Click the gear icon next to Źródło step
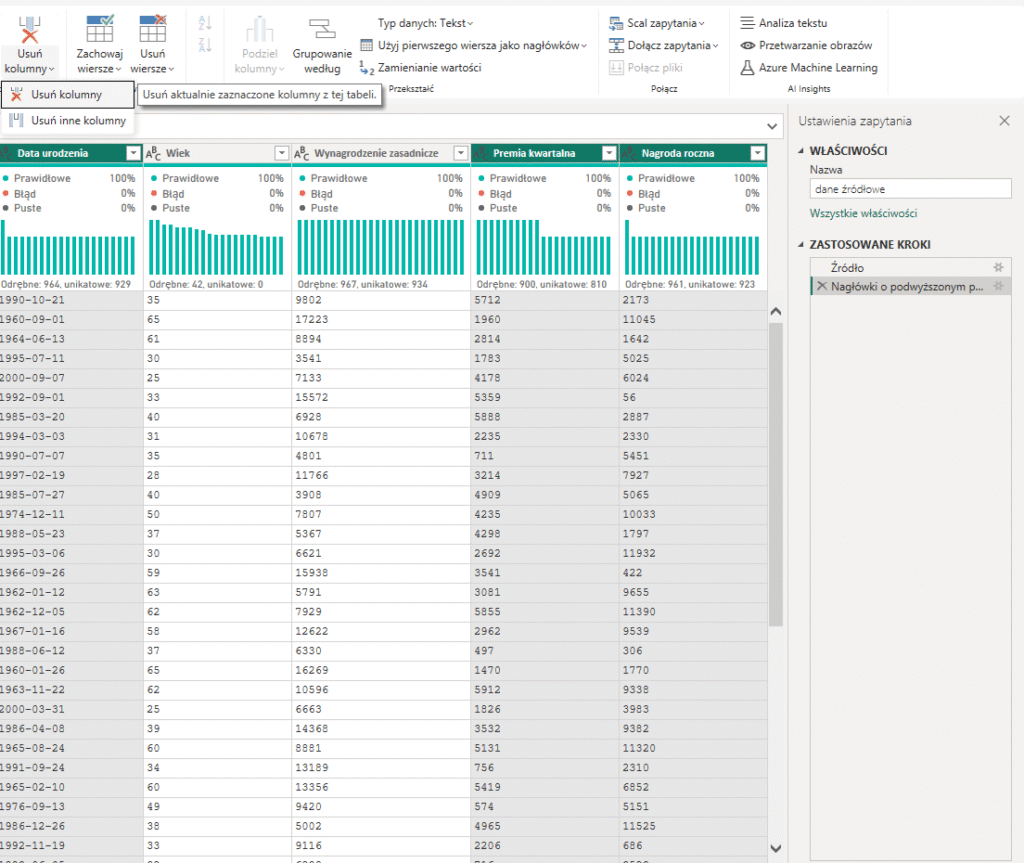Screen dimensions: 1024x863 (997, 267)
